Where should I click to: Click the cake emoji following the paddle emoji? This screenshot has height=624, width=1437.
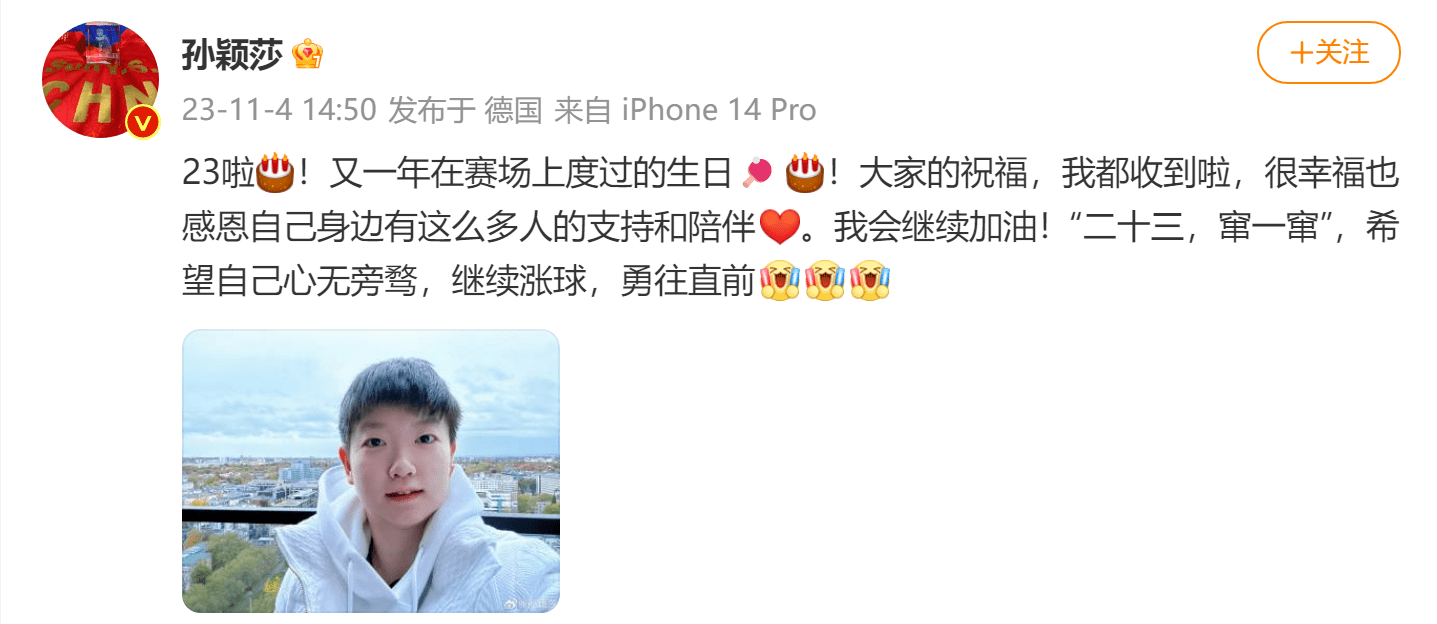(x=804, y=173)
